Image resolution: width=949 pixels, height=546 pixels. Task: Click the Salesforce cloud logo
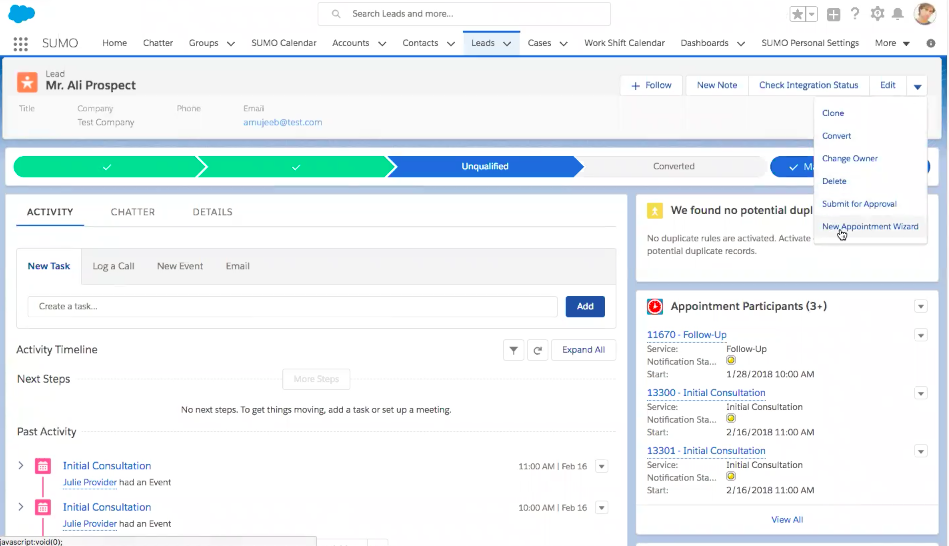coord(21,13)
